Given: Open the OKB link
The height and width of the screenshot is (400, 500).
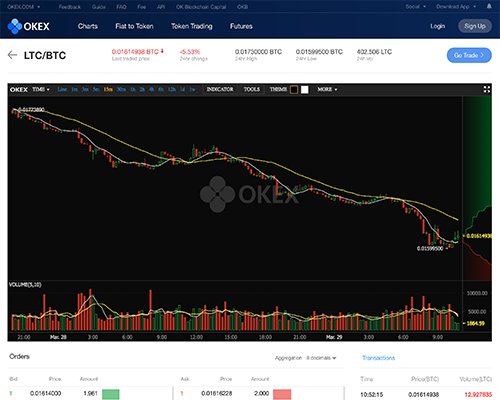Looking at the screenshot, I should [242, 7].
